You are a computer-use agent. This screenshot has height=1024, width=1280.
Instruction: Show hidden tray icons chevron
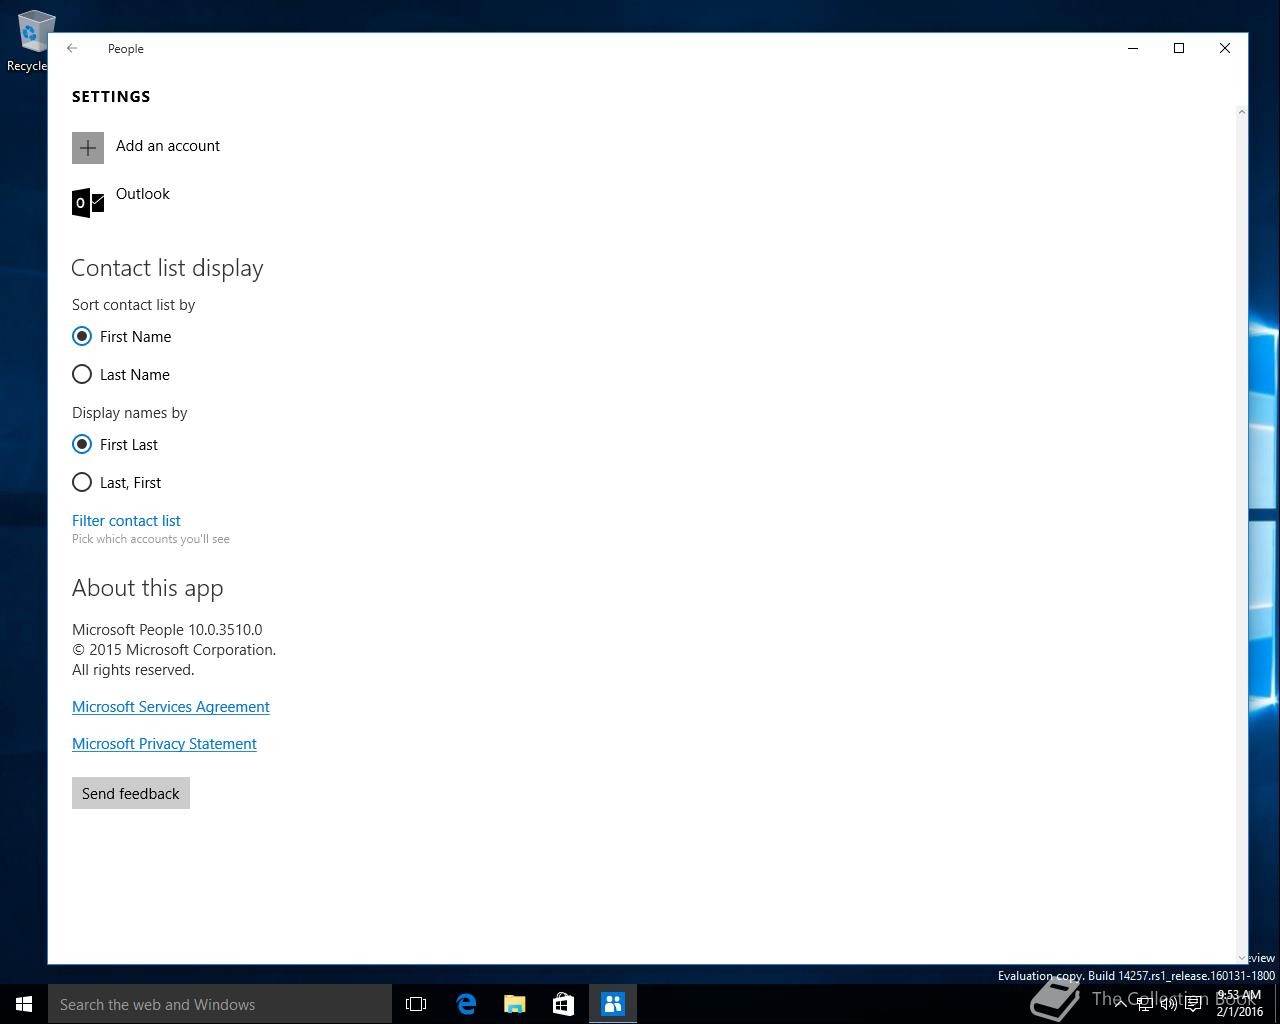pyautogui.click(x=1120, y=1004)
